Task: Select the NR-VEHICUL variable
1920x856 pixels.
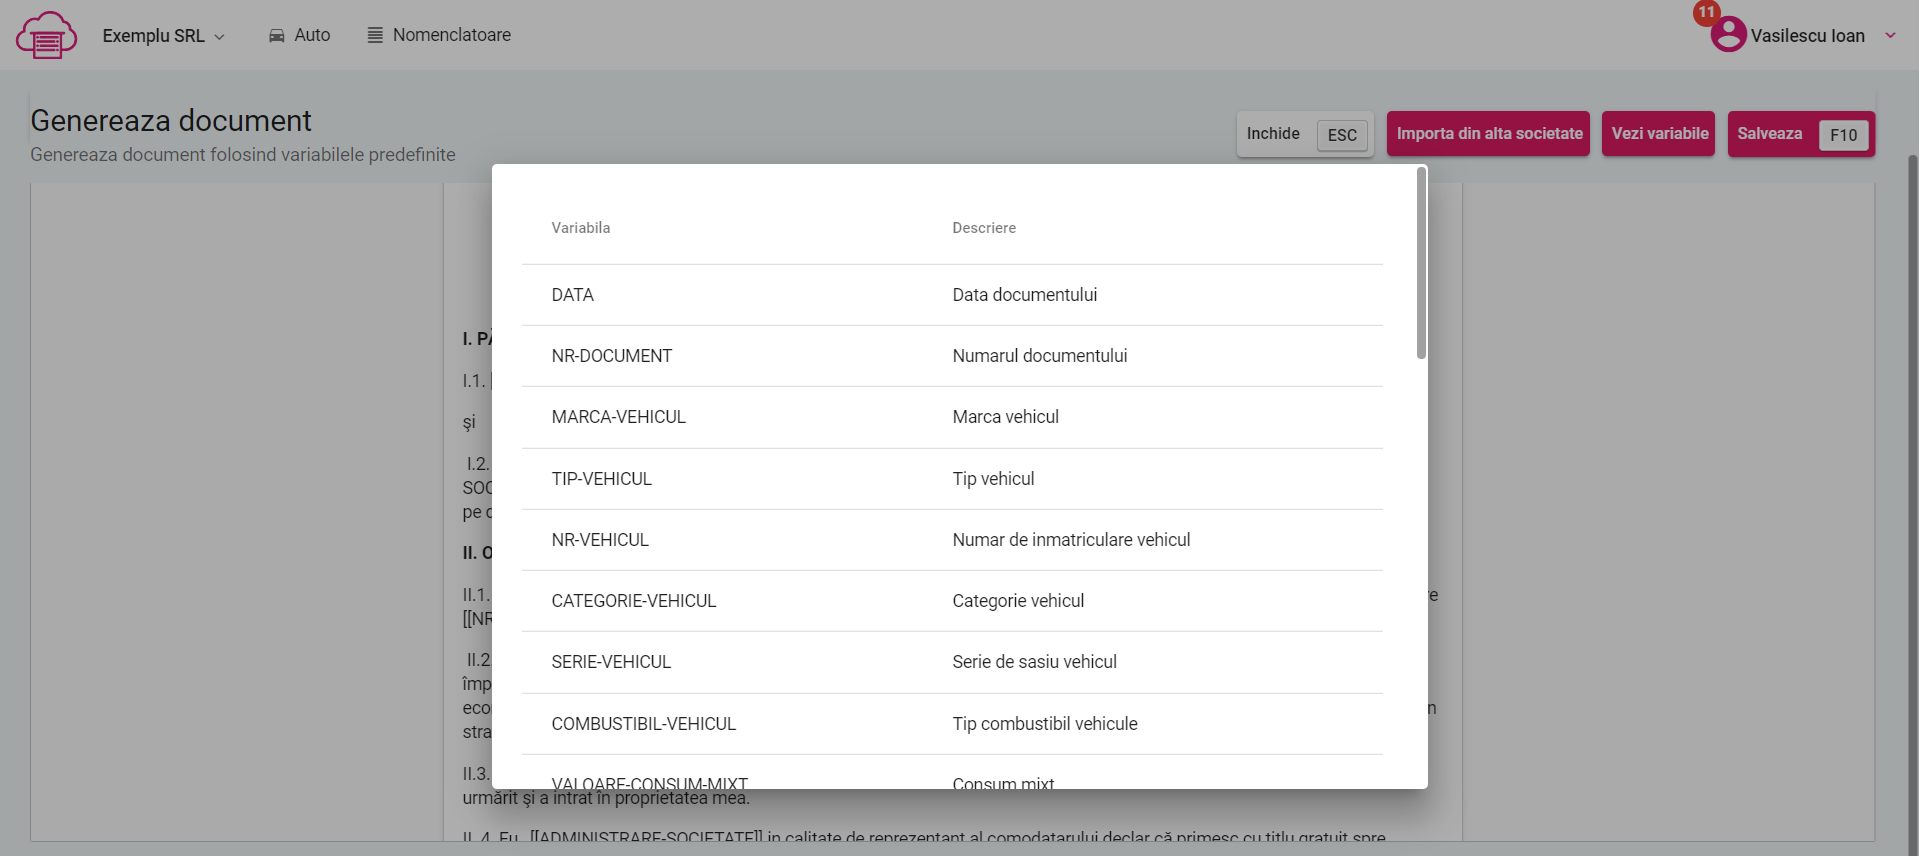Action: tap(600, 540)
